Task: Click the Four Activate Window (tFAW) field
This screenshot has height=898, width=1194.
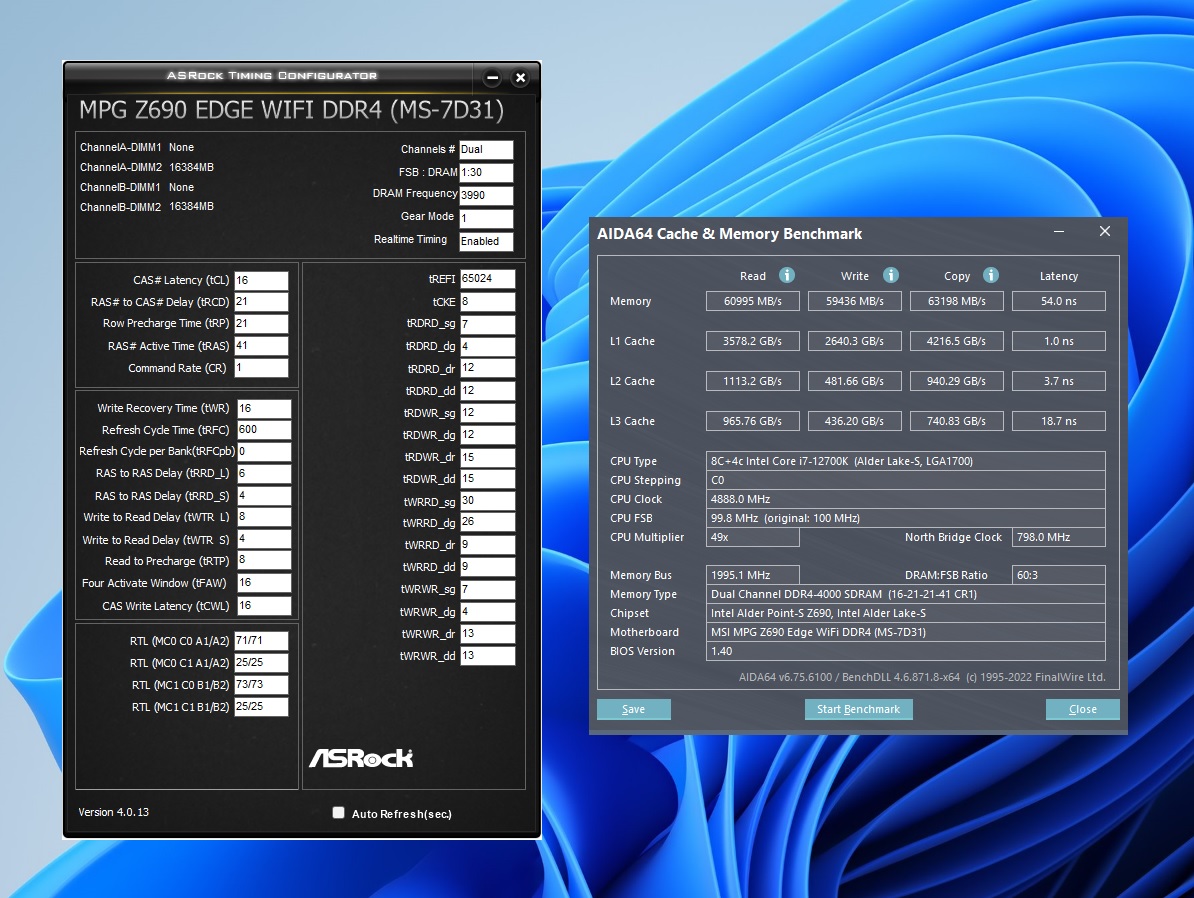Action: pyautogui.click(x=264, y=583)
